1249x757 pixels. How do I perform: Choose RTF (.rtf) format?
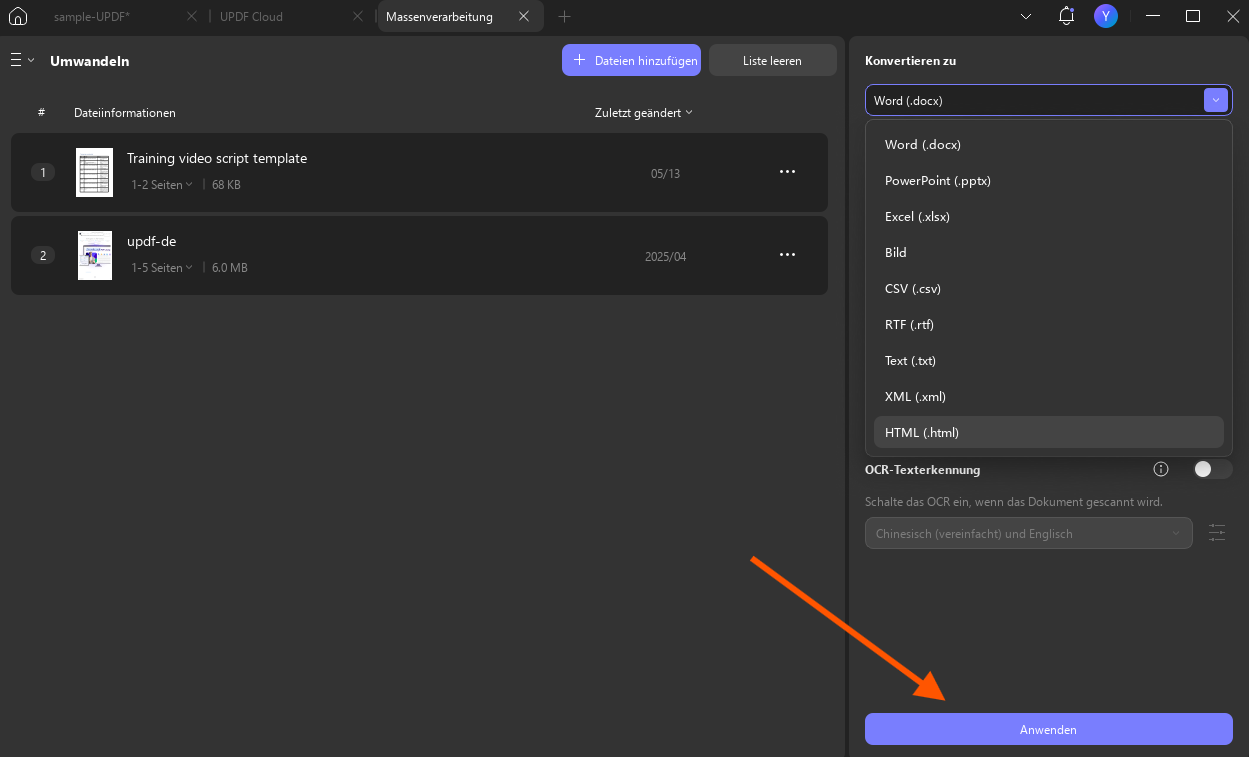[x=1049, y=325]
